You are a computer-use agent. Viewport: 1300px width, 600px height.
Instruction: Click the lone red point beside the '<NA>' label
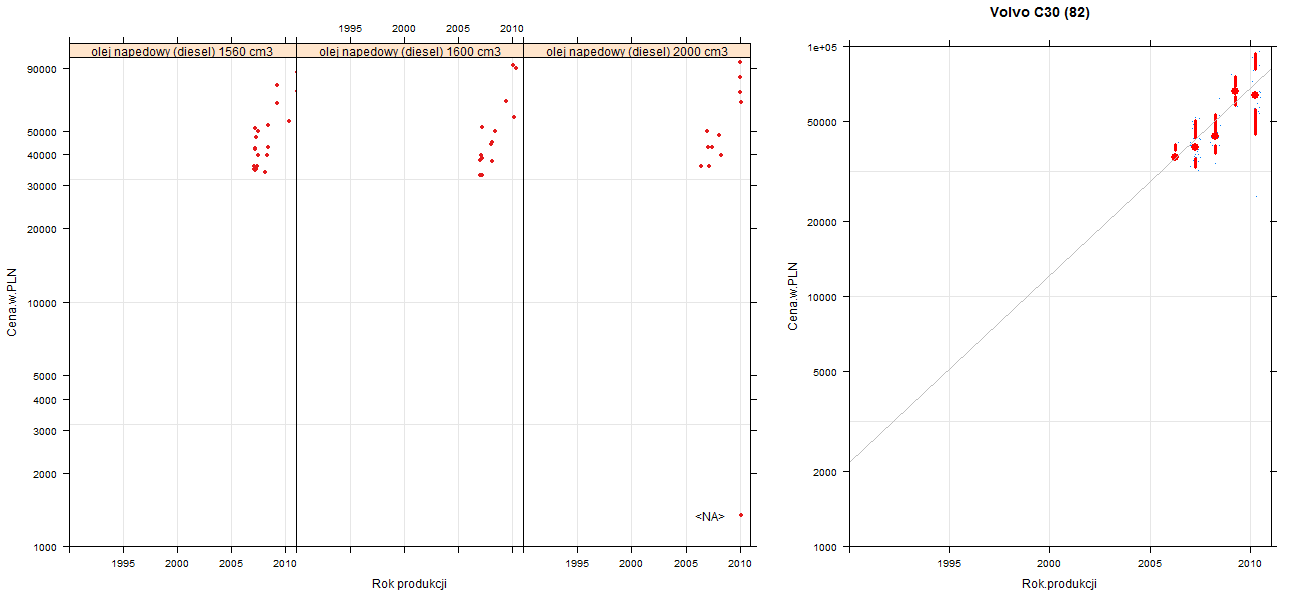[x=740, y=515]
